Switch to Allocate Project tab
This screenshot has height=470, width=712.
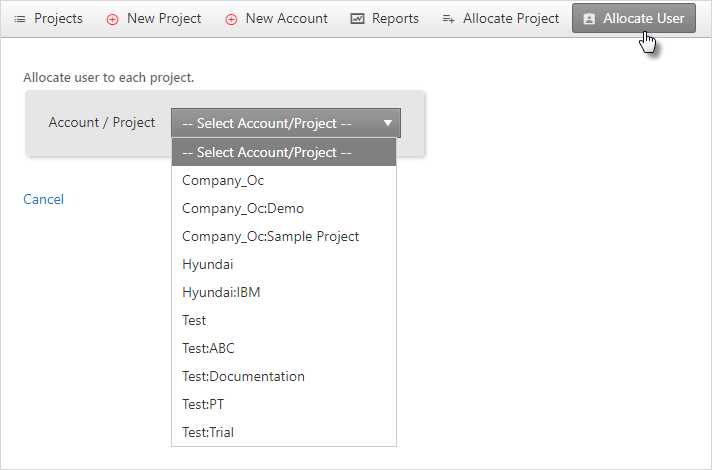501,19
